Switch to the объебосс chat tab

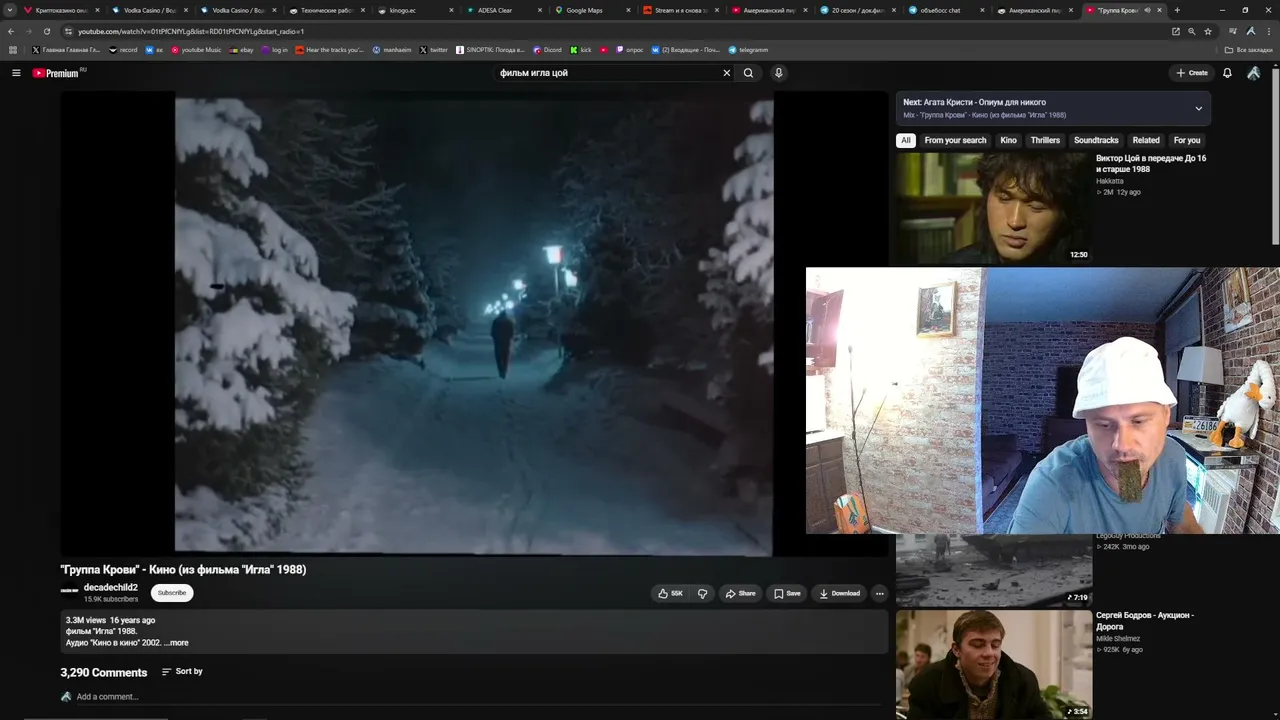(x=949, y=10)
